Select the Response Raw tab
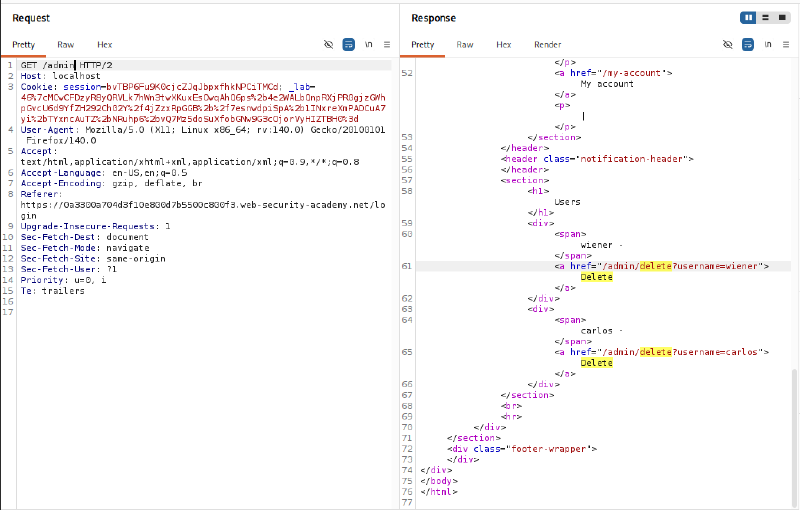The height and width of the screenshot is (510, 800). coord(464,44)
